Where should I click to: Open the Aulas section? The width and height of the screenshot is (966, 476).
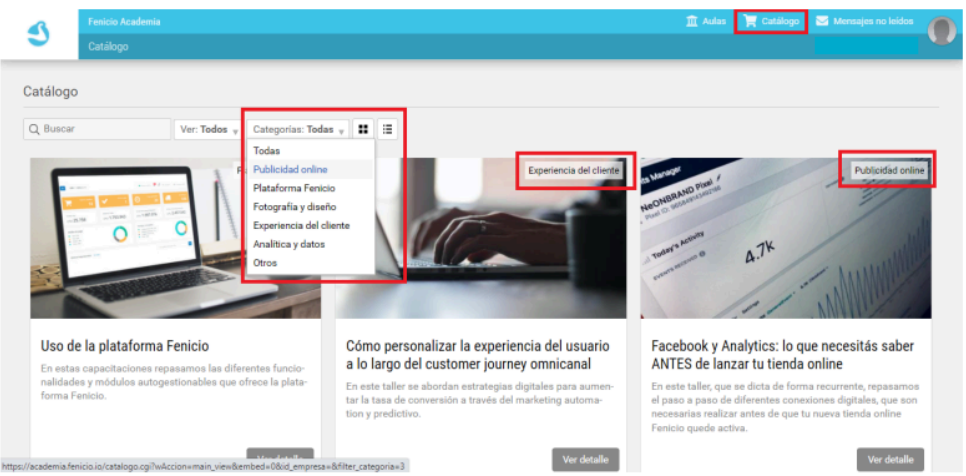pyautogui.click(x=706, y=21)
